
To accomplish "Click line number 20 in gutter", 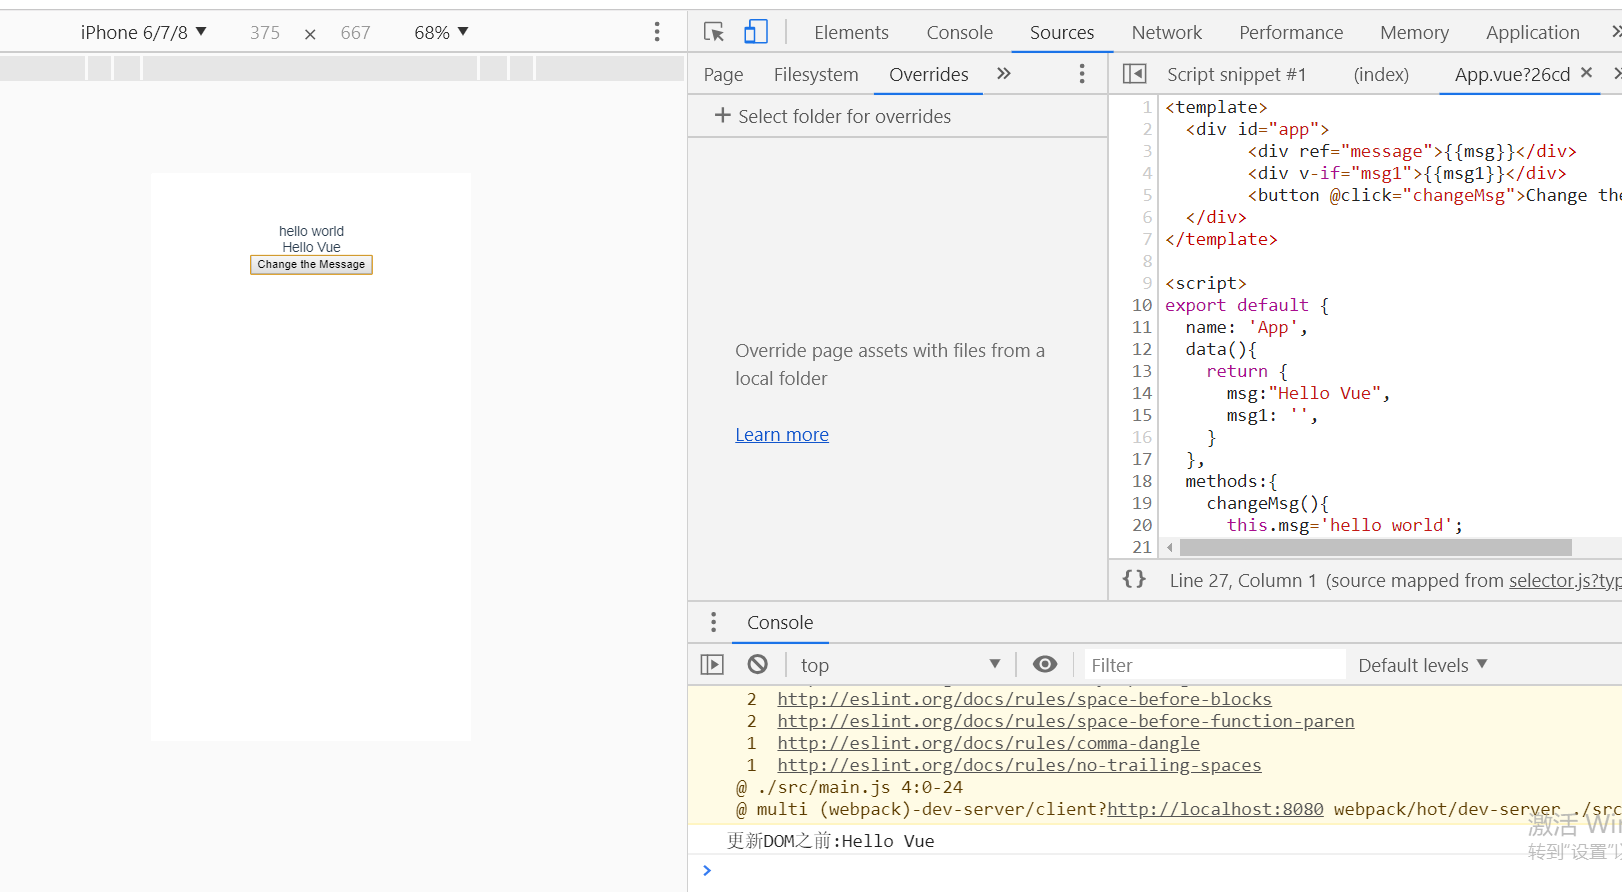I will (1142, 525).
